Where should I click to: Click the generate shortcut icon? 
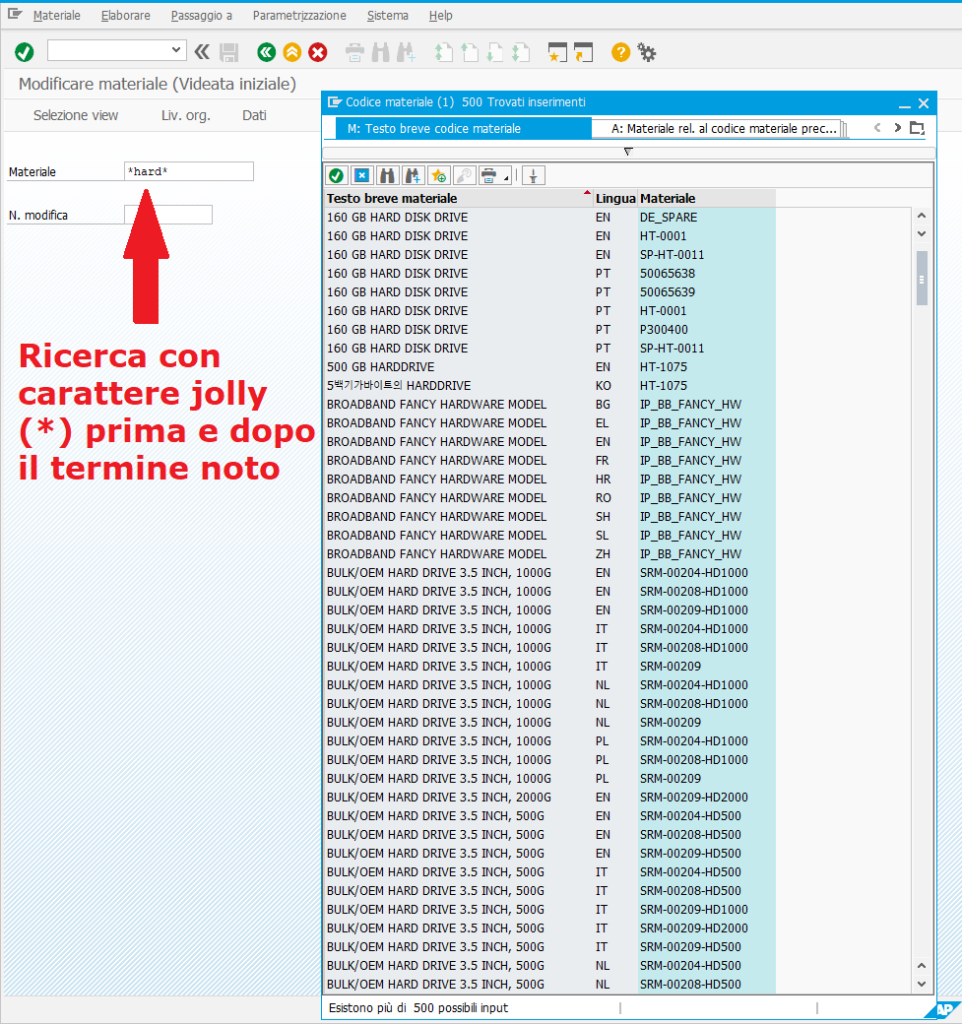[x=583, y=52]
